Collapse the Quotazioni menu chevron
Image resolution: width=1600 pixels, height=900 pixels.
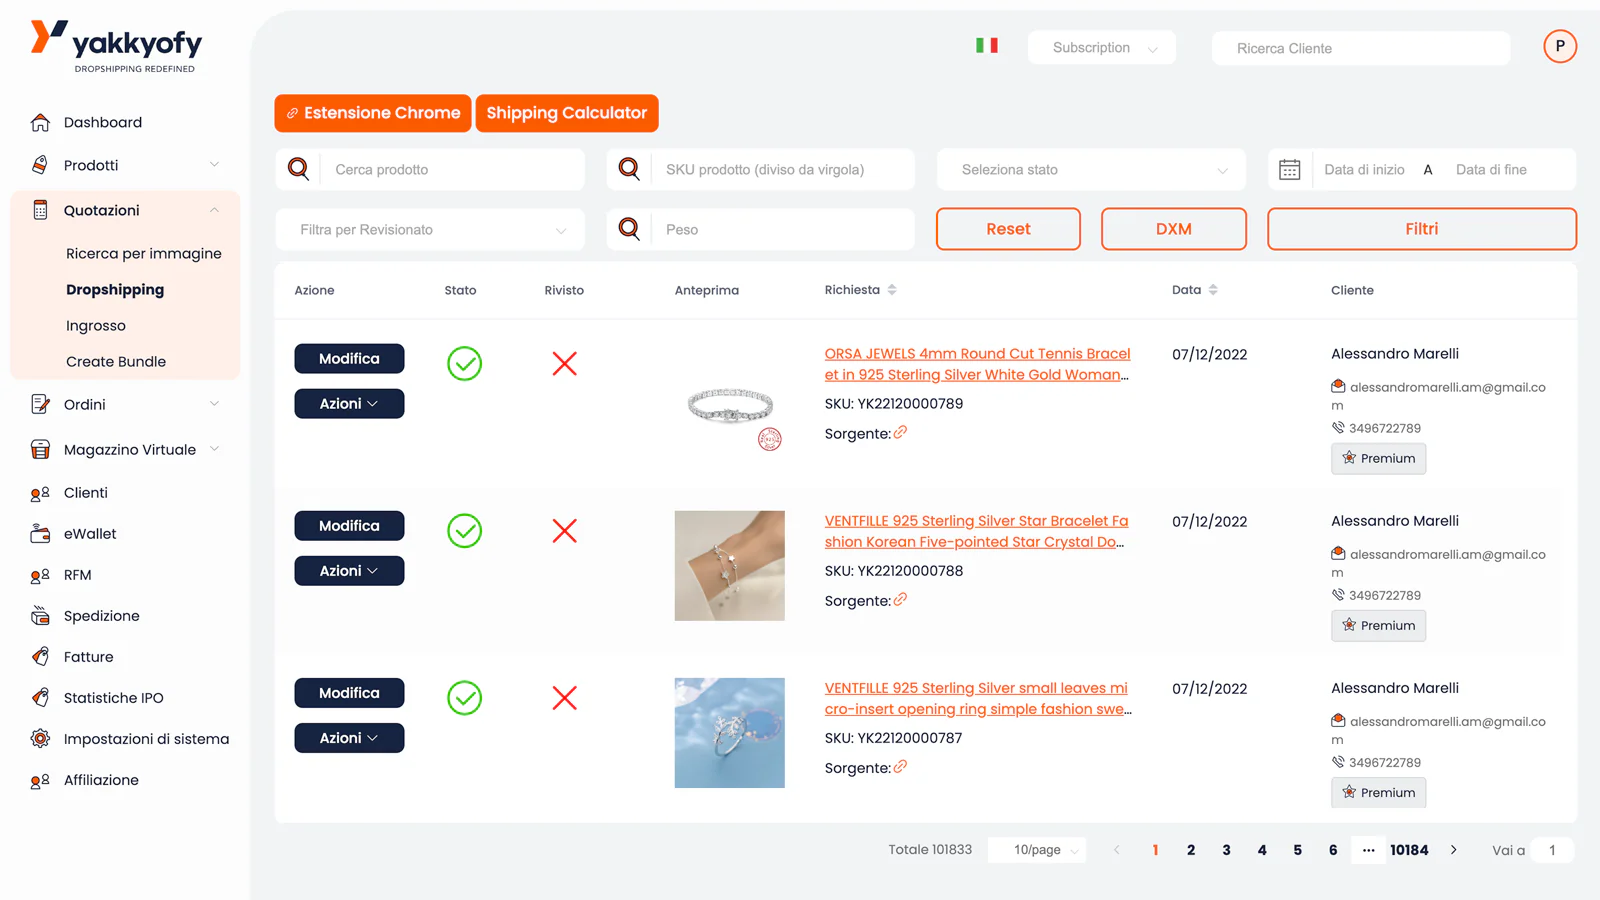[x=214, y=210]
